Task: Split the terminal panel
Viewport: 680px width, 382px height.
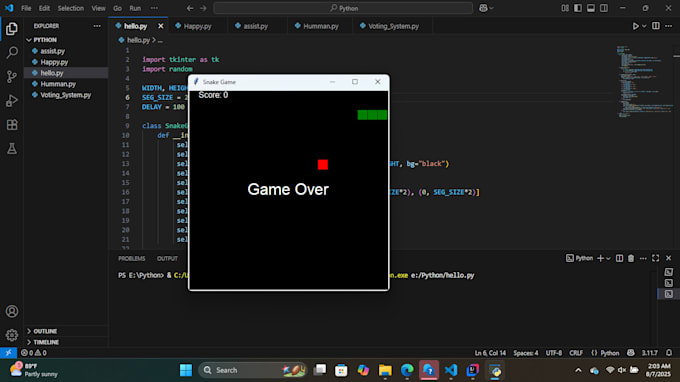Action: click(x=619, y=258)
